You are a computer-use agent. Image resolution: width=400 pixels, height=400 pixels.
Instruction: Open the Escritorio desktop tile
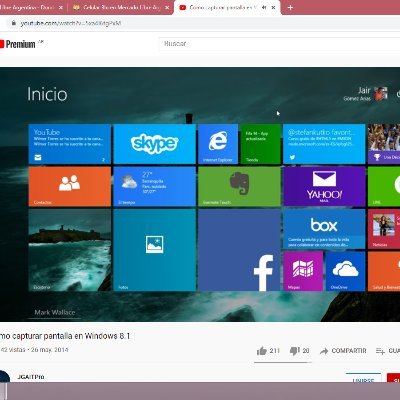70,250
